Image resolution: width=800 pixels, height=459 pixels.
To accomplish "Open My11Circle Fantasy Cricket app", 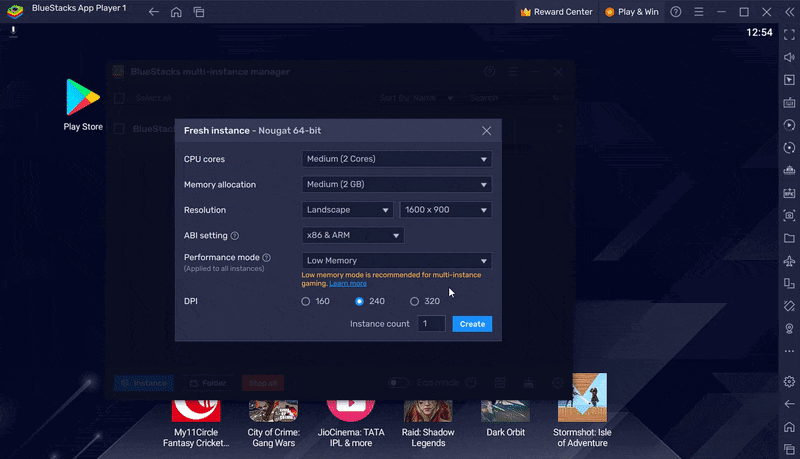I will click(x=196, y=424).
